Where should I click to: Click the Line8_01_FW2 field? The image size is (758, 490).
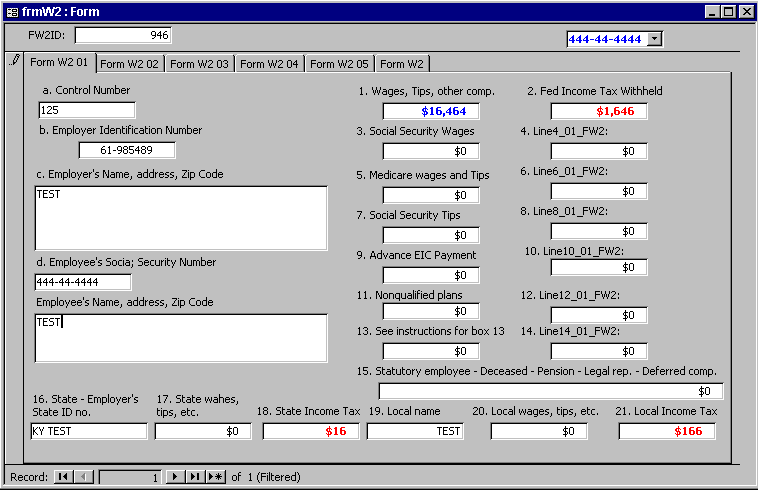(x=599, y=231)
